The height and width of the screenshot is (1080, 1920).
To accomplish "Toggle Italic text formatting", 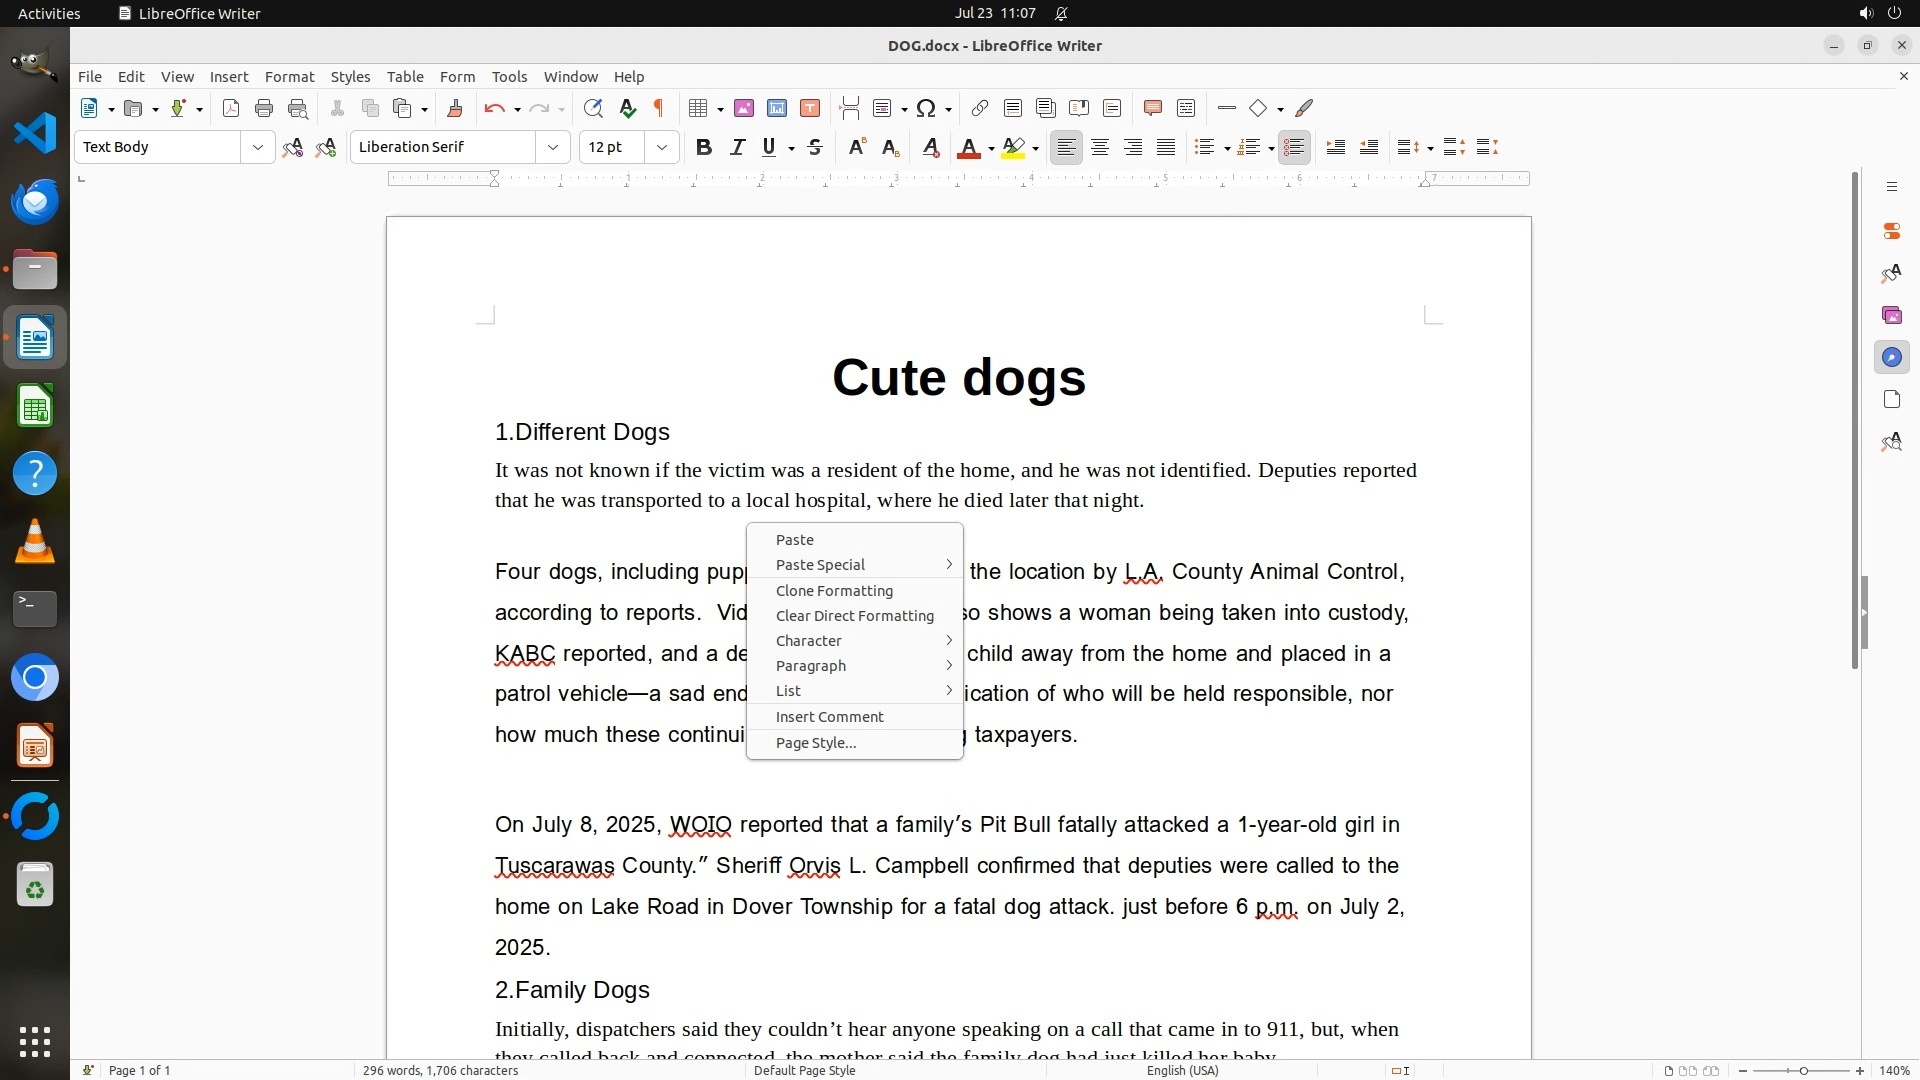I will coord(737,147).
